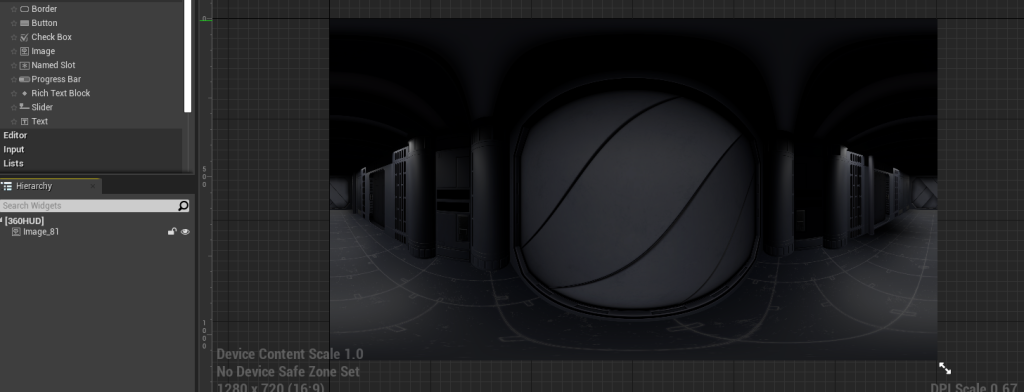Collapse the [360HUD] root tree node

pos(1,221)
